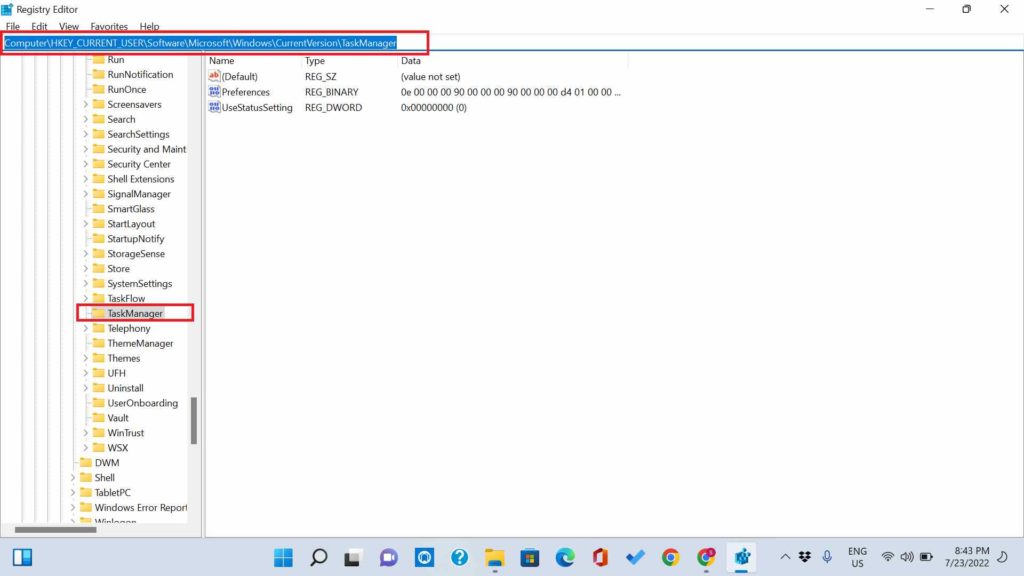Click the Registry Editor title bar icon
This screenshot has width=1024, height=576.
coord(7,9)
